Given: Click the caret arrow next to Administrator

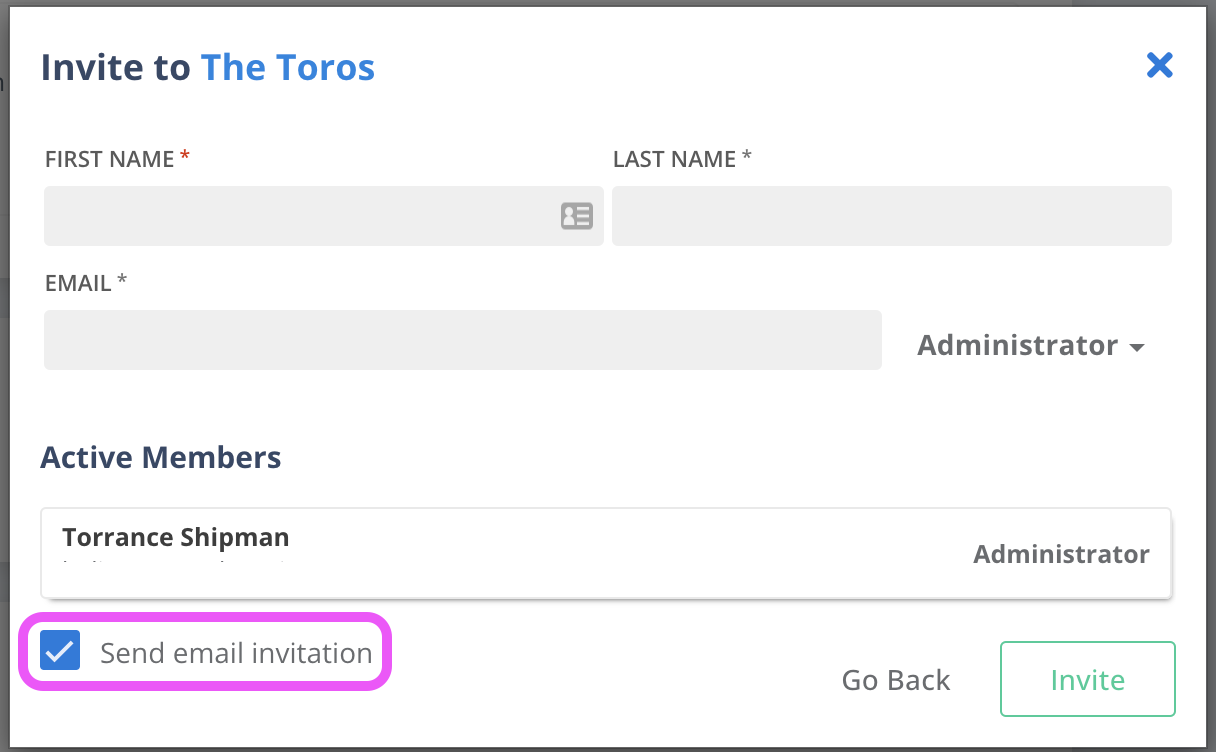Looking at the screenshot, I should 1136,347.
